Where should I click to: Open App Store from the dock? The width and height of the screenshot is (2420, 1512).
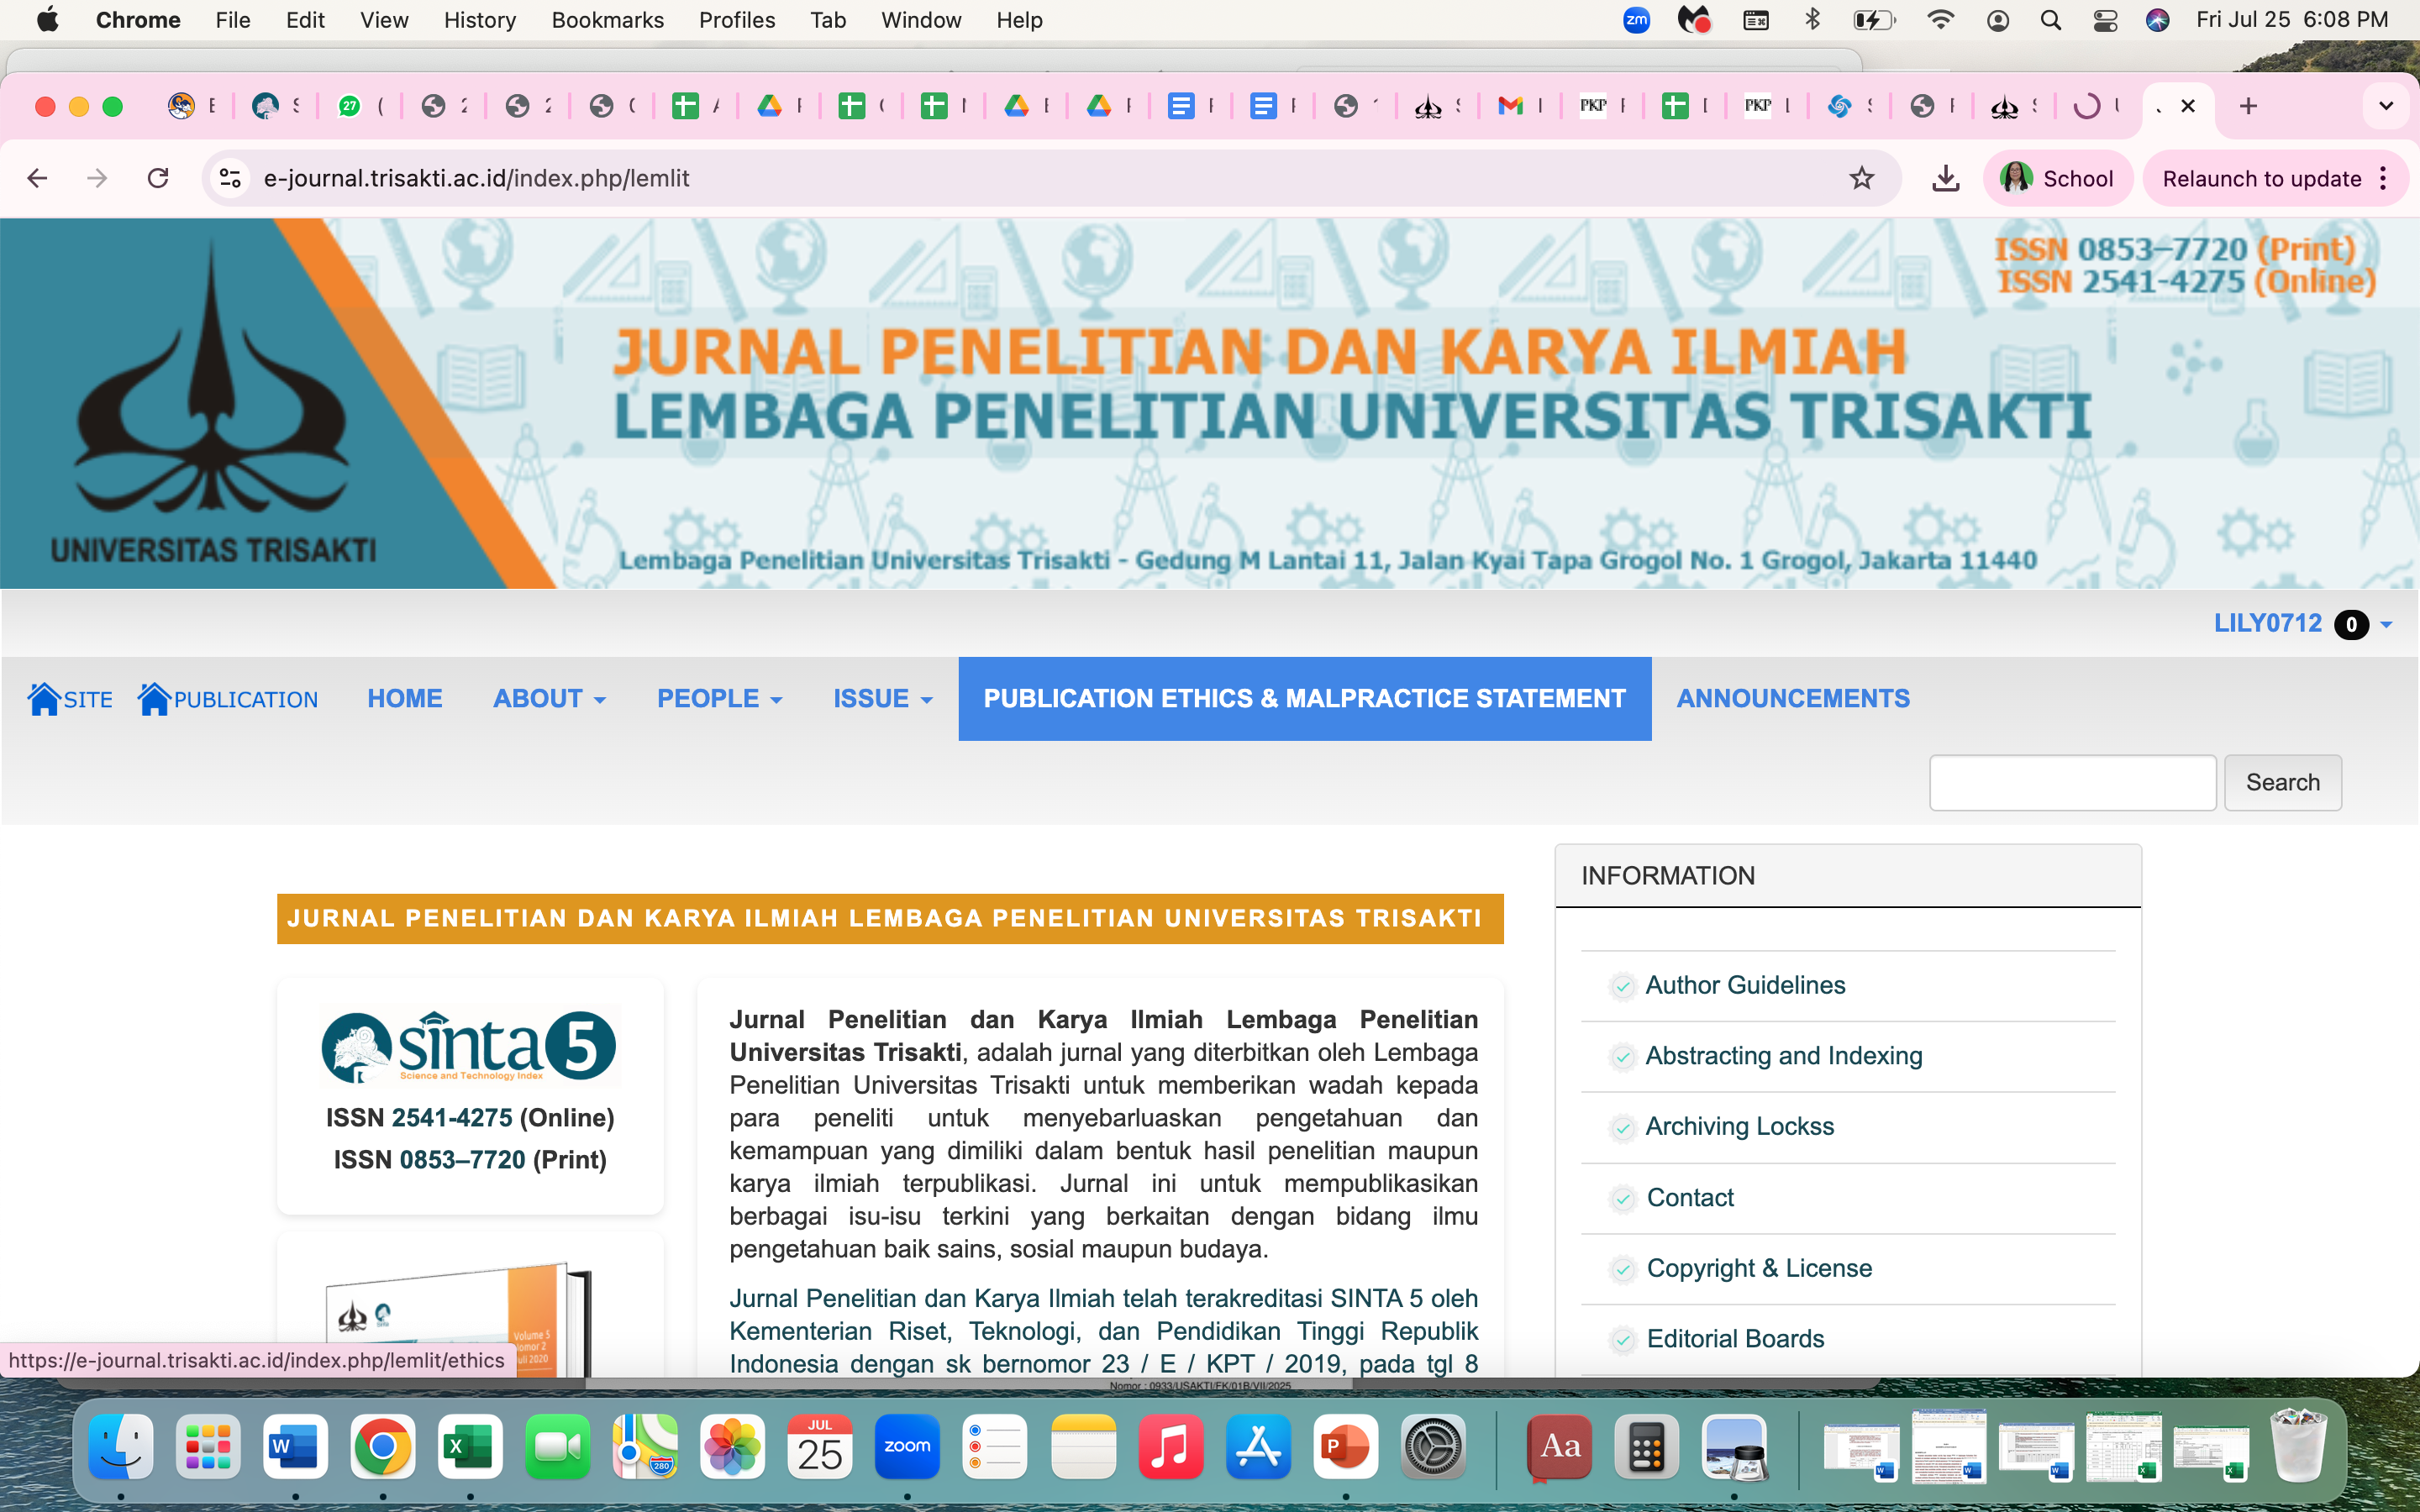pyautogui.click(x=1258, y=1446)
